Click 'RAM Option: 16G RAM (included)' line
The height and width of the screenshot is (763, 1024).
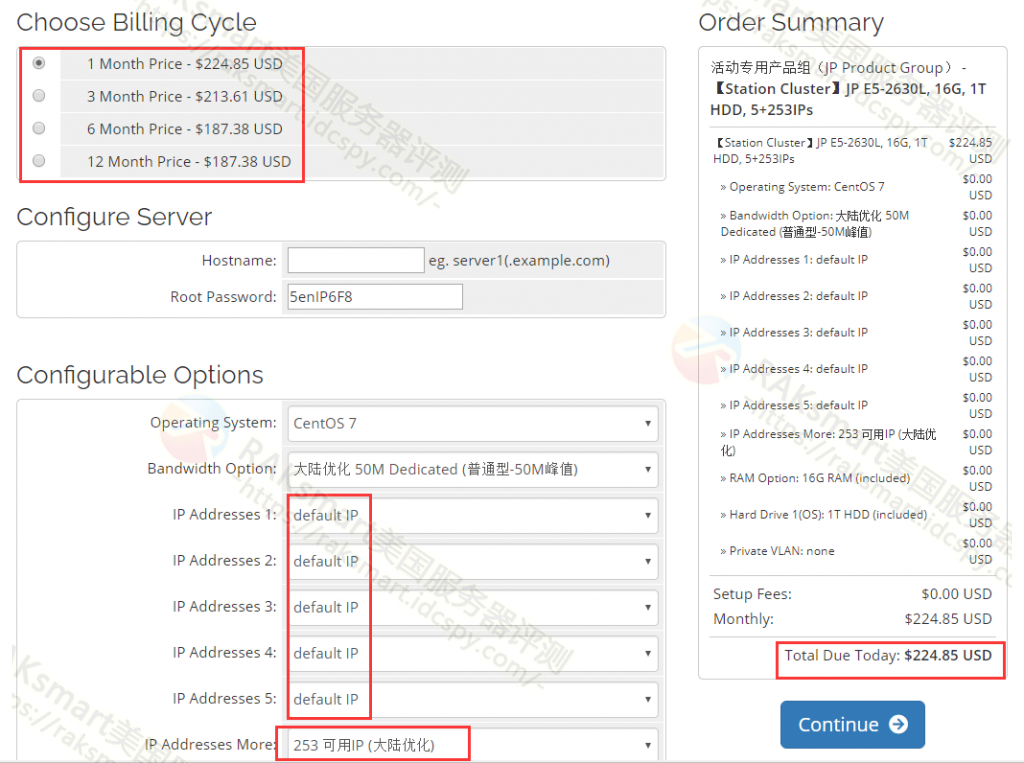coord(815,478)
